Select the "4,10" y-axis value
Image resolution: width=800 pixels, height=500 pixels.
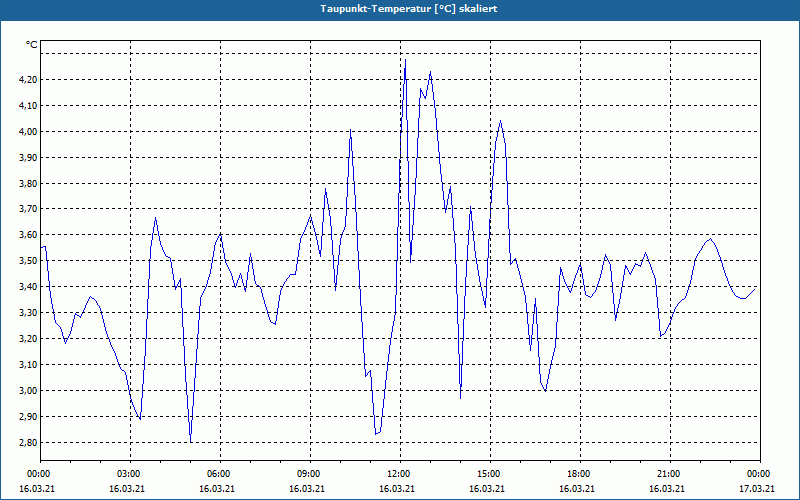tap(28, 106)
